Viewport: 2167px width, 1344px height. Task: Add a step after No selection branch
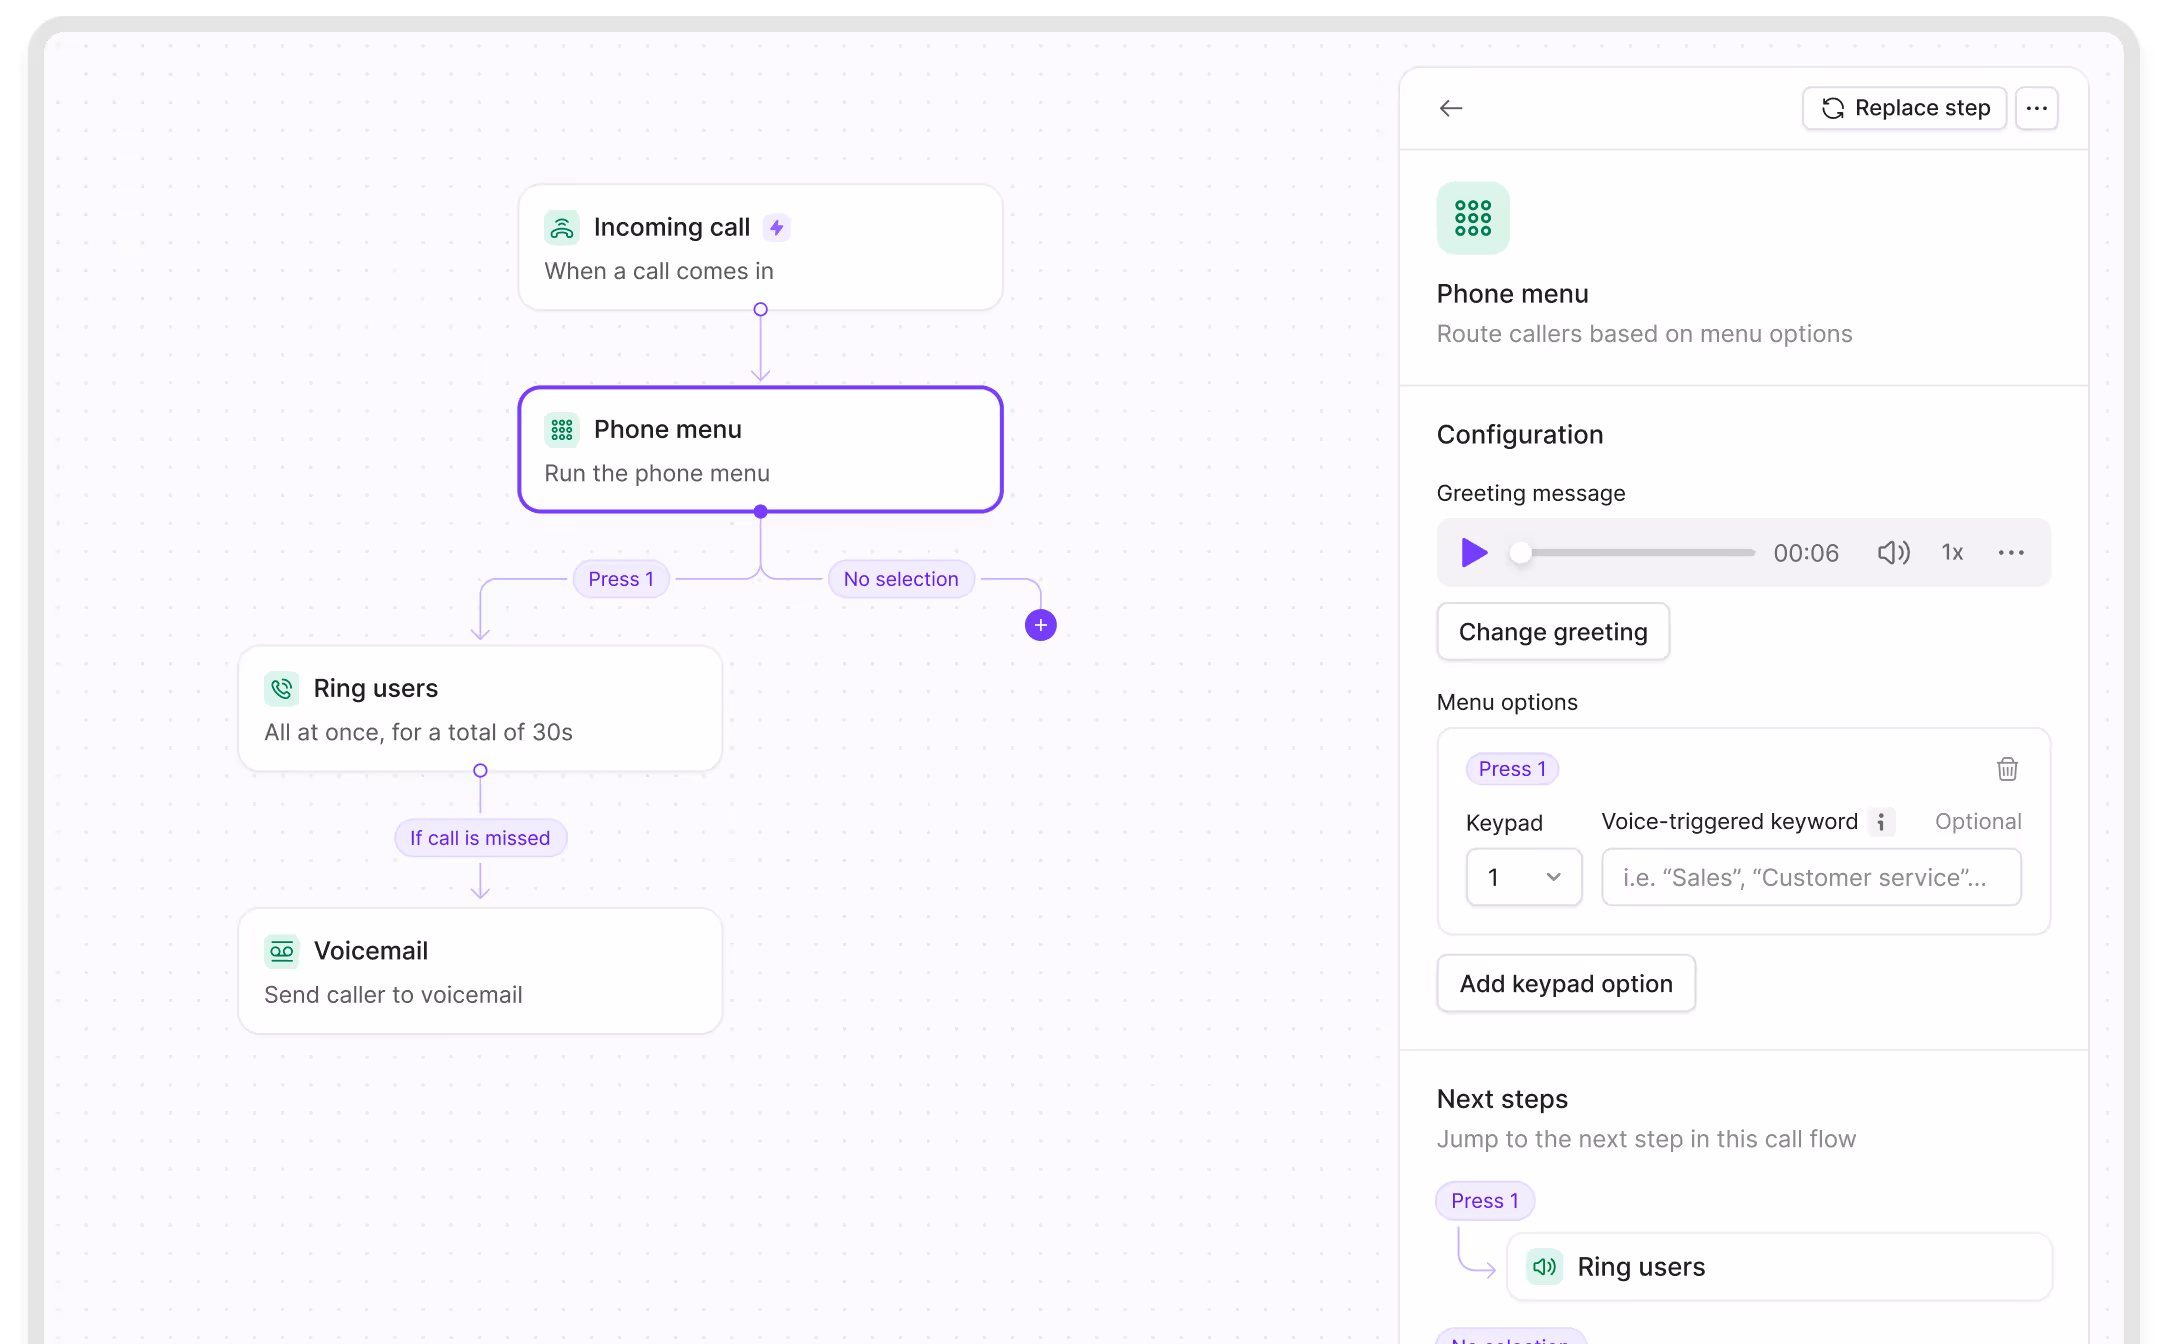(1040, 625)
